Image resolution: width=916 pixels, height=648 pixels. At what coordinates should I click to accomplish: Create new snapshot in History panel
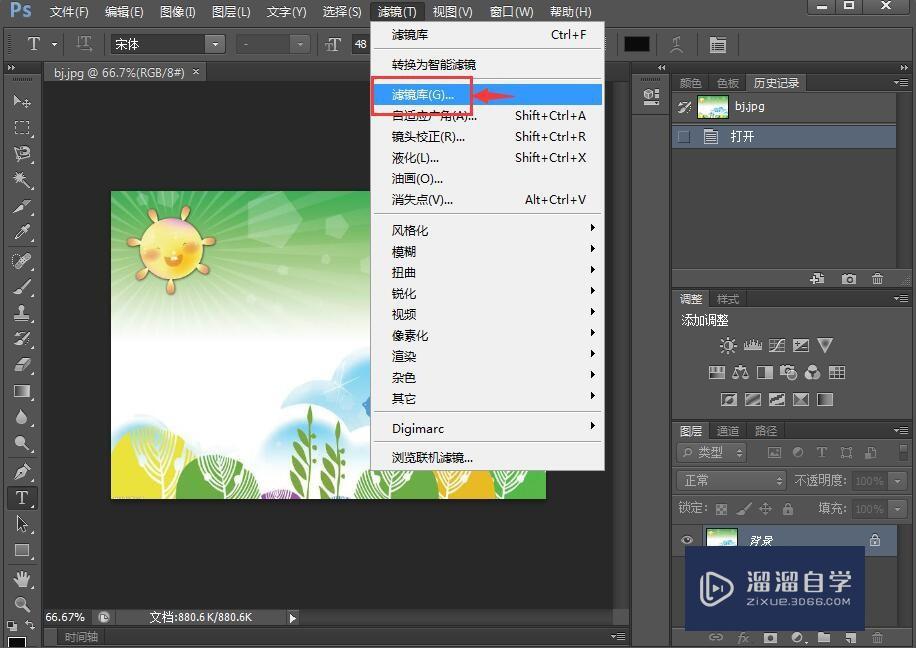[x=848, y=279]
